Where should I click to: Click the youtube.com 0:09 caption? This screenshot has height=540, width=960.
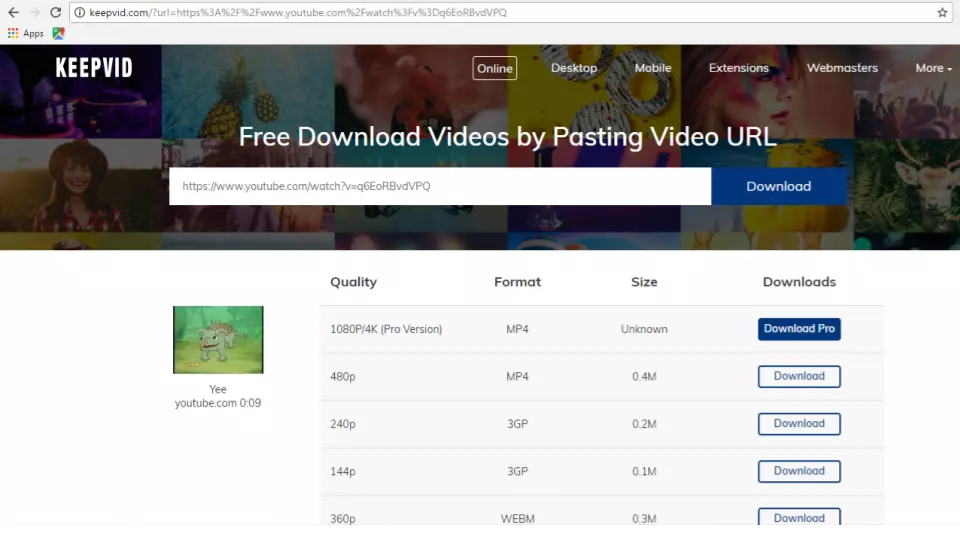tap(218, 403)
